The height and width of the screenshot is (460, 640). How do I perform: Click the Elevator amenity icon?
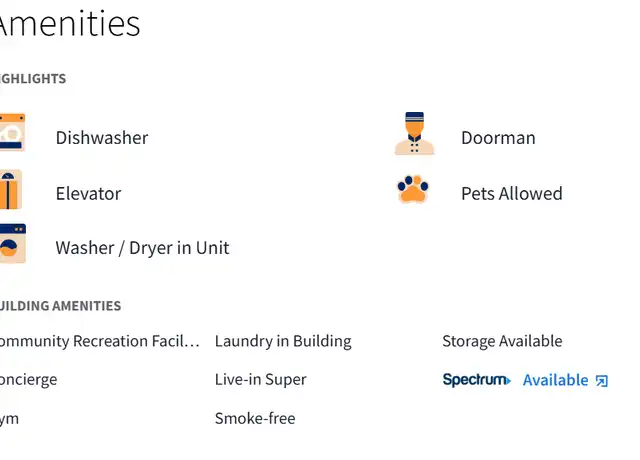[x=11, y=189]
